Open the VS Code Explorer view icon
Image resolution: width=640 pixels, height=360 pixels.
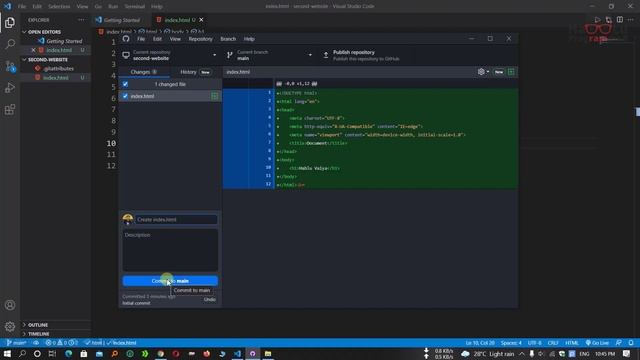pos(10,22)
